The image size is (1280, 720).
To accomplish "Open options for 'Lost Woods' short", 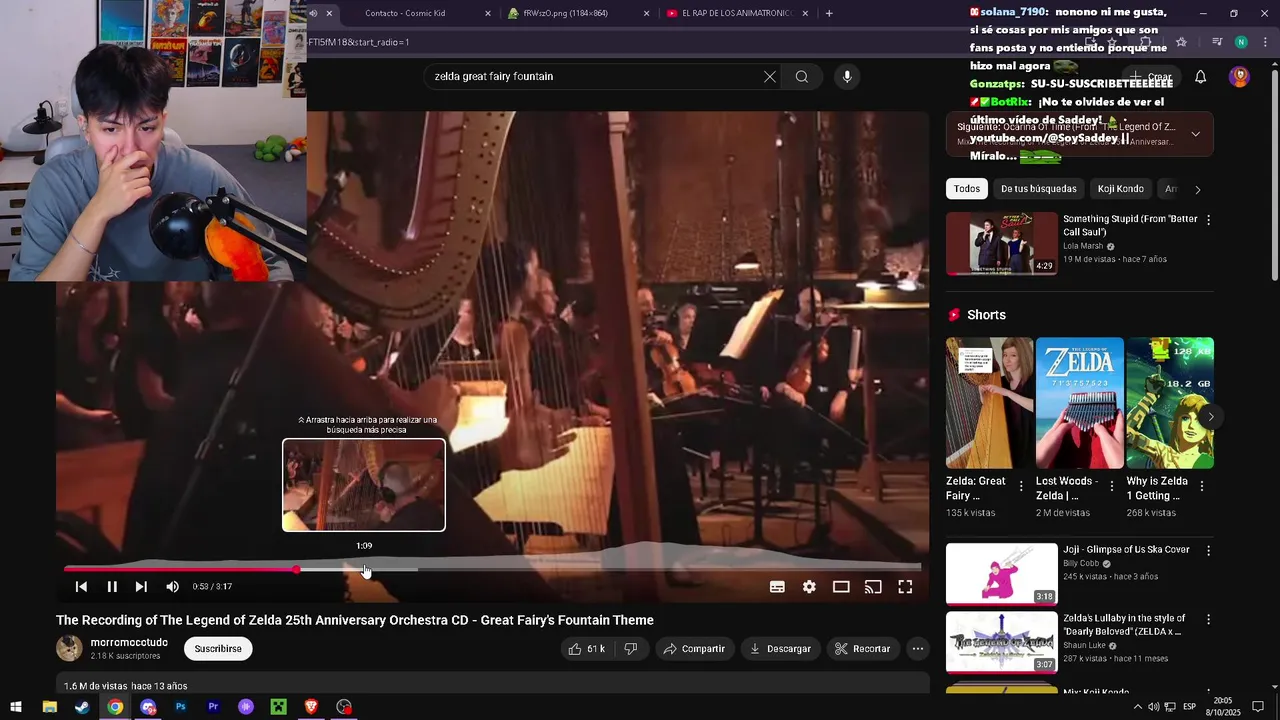I will (1111, 486).
